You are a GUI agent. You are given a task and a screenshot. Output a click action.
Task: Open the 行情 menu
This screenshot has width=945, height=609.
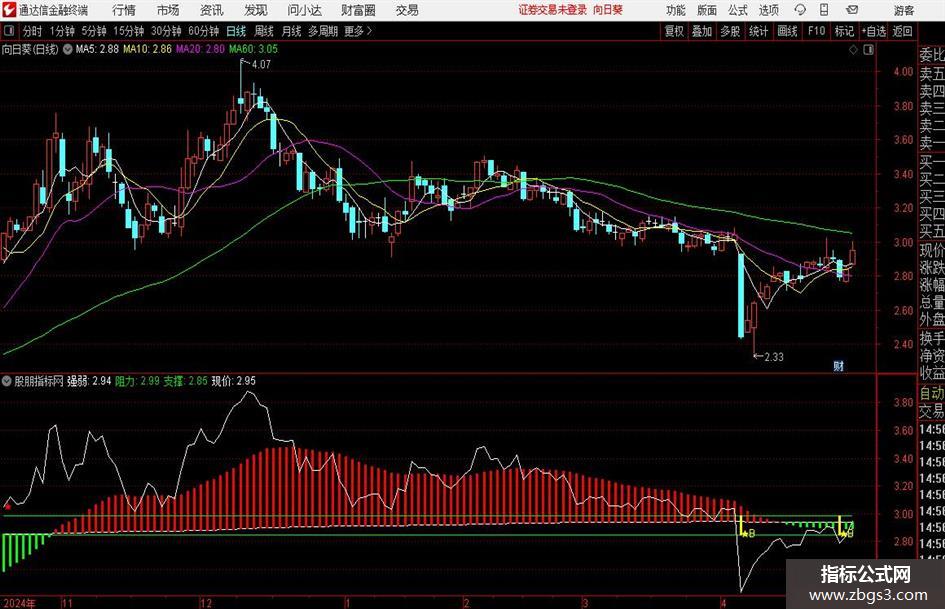[x=124, y=10]
